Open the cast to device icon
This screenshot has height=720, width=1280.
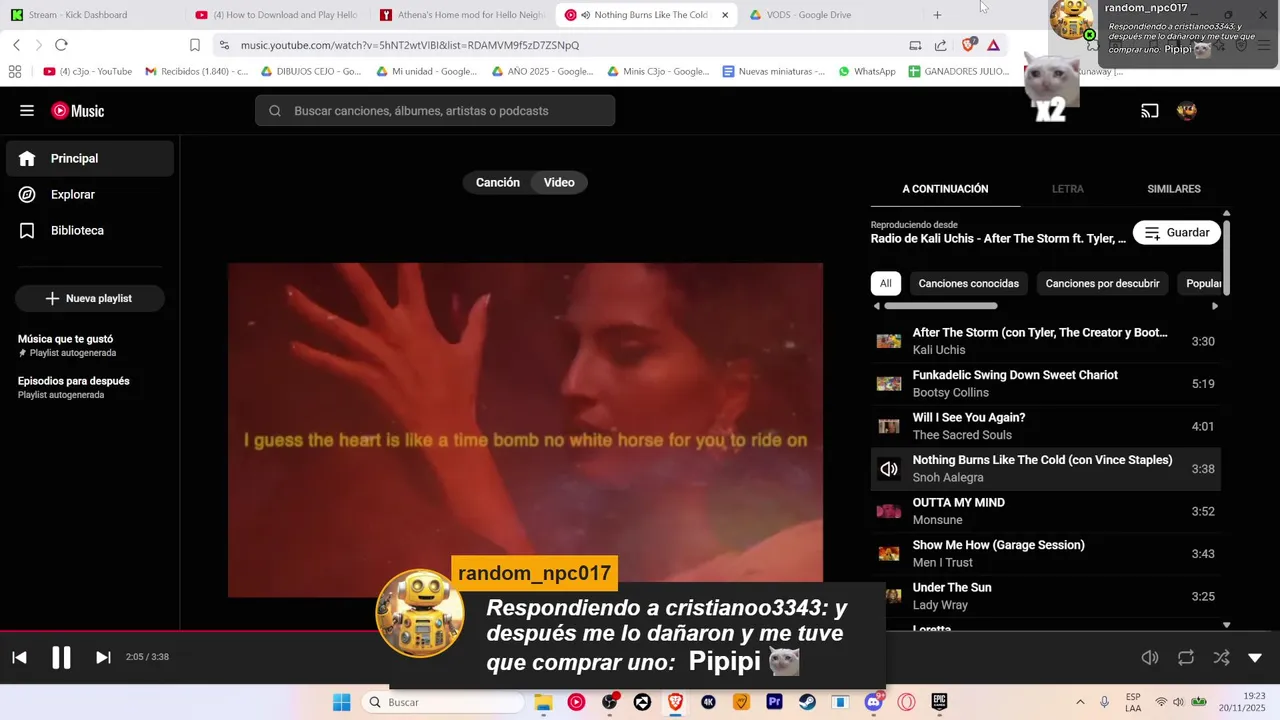[1150, 111]
